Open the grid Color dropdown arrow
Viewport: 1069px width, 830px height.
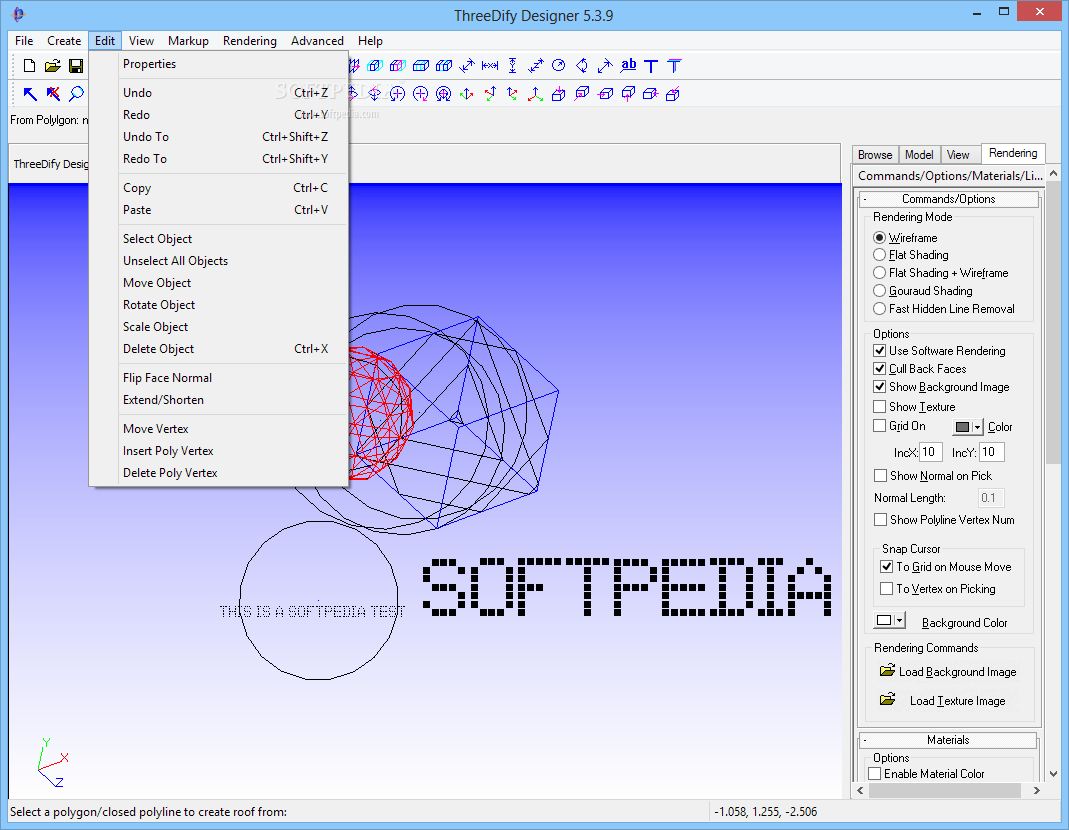pos(977,427)
